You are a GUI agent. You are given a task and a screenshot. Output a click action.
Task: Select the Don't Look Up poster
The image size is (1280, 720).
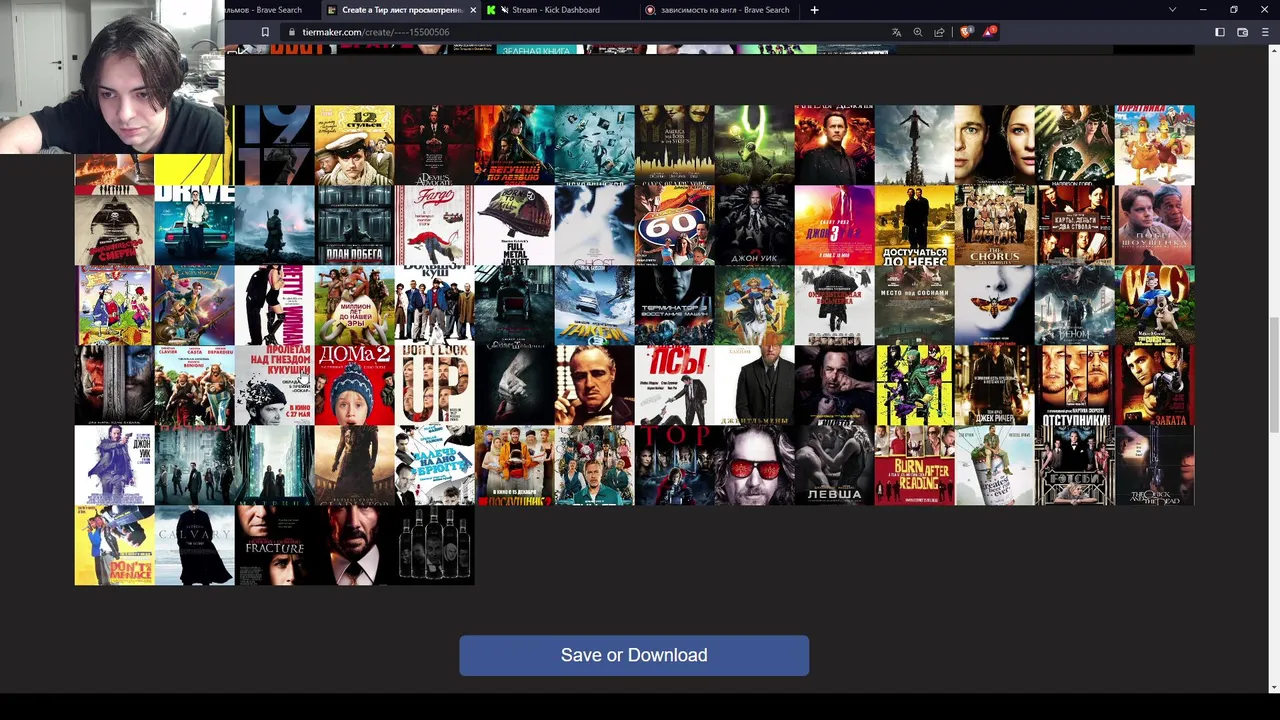point(434,385)
